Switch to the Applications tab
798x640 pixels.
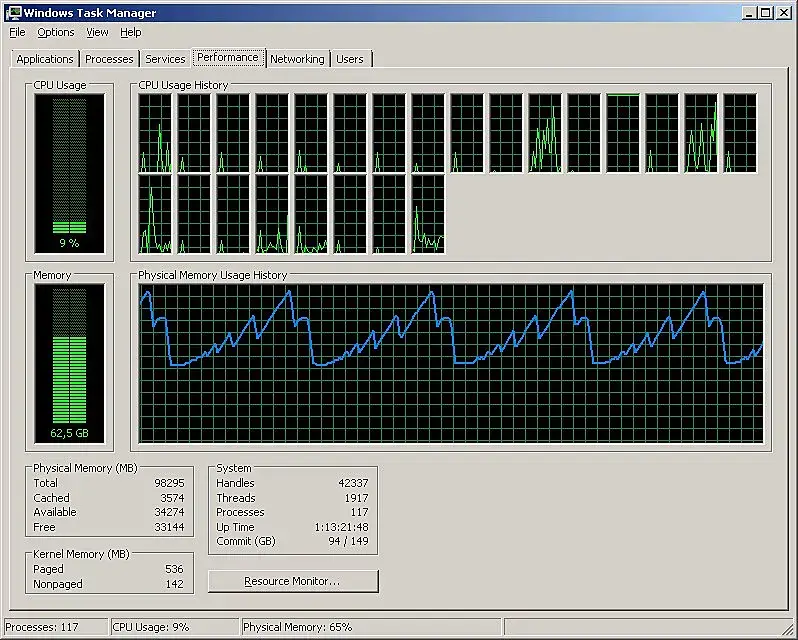pyautogui.click(x=45, y=59)
